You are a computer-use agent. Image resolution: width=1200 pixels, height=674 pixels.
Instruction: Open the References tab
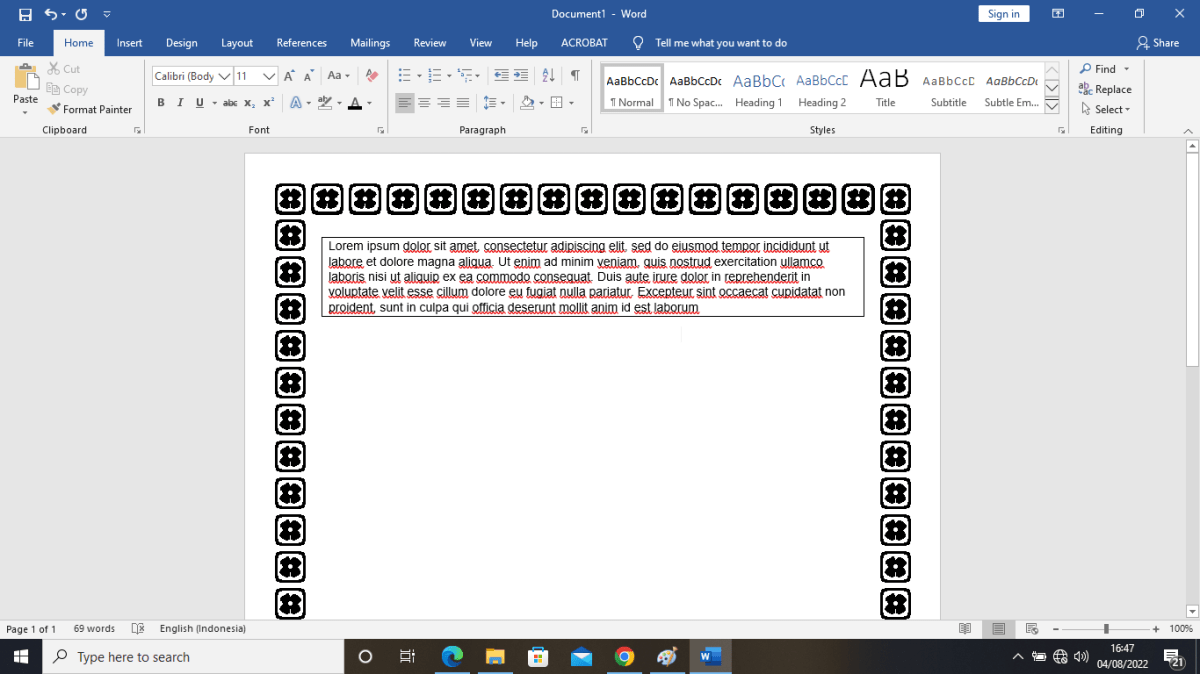tap(301, 43)
